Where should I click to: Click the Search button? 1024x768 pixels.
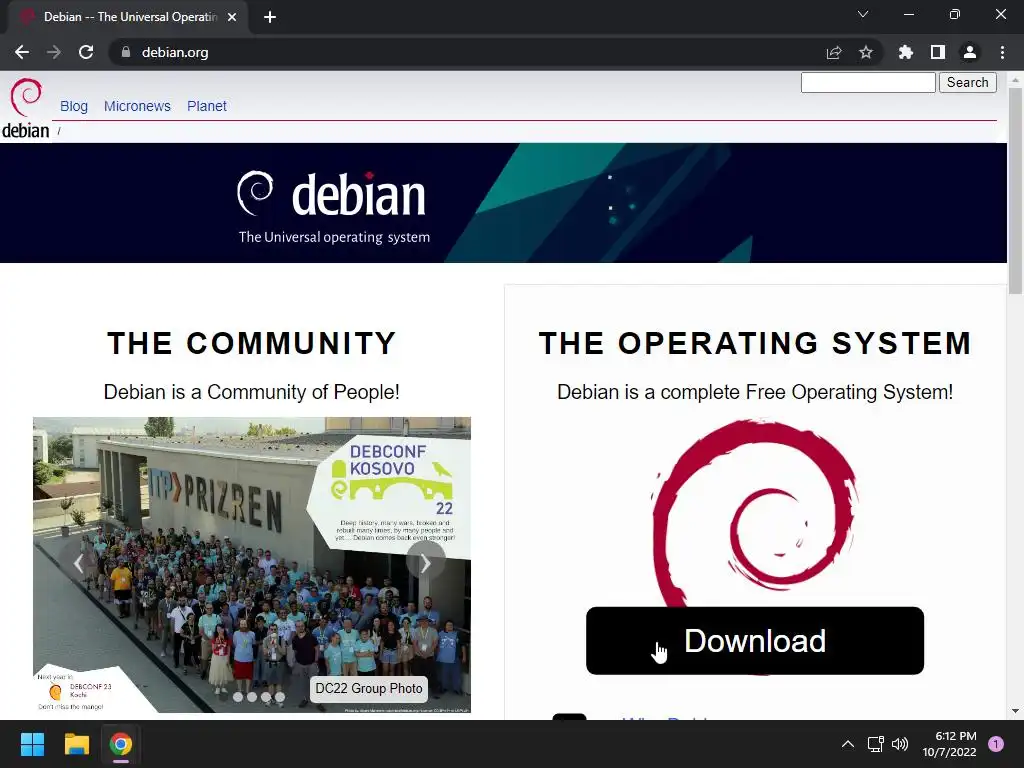(x=967, y=82)
